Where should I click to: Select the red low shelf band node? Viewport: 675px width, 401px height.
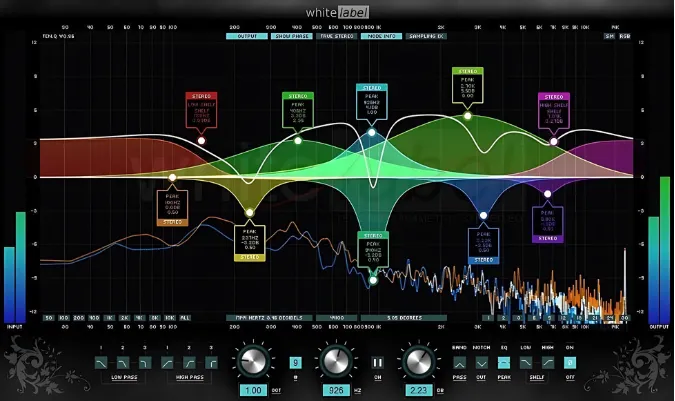coord(201,141)
